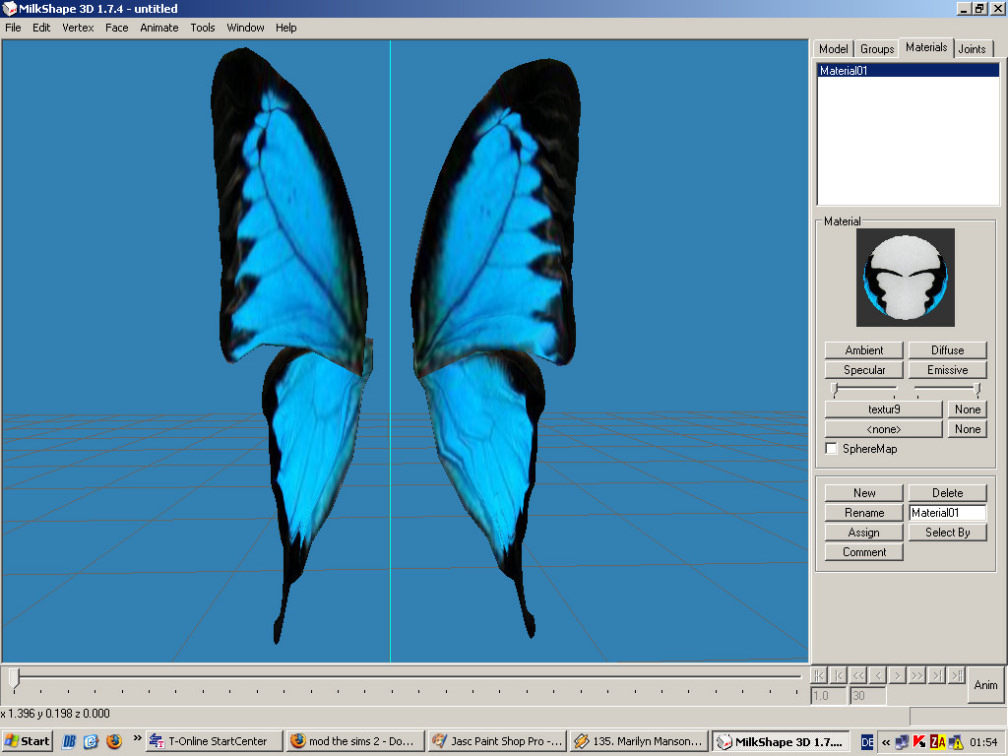
Task: Toggle the Anim mode button
Action: tap(986, 685)
